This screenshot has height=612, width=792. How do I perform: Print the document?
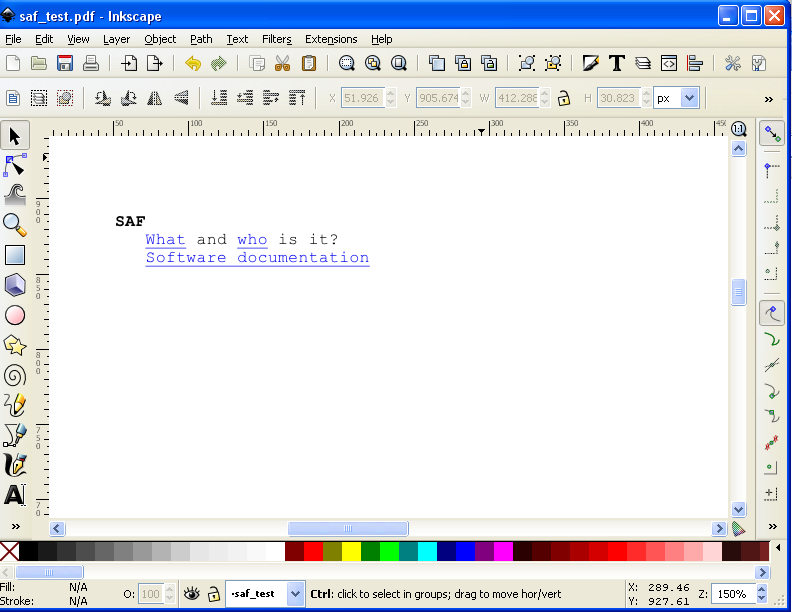click(x=91, y=64)
